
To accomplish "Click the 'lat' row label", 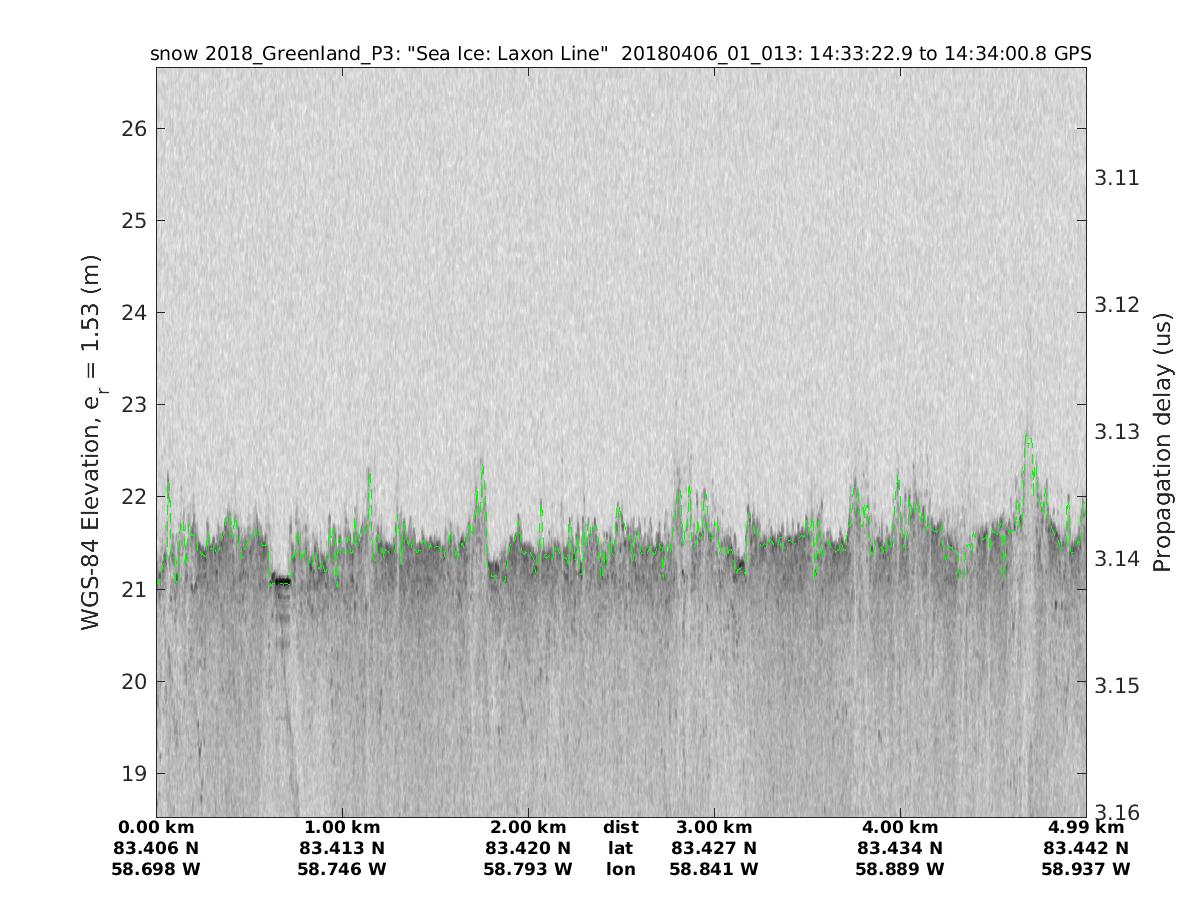I will tap(620, 849).
